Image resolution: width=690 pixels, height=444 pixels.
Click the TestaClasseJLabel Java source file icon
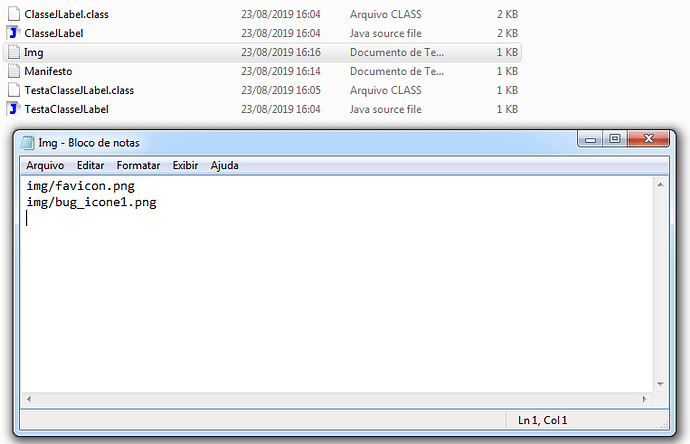coord(14,109)
